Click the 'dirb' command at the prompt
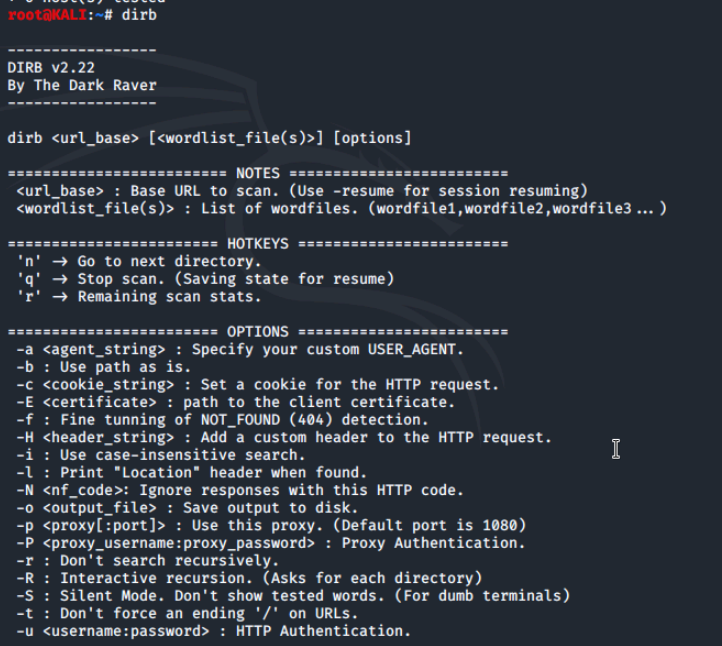 (x=139, y=15)
